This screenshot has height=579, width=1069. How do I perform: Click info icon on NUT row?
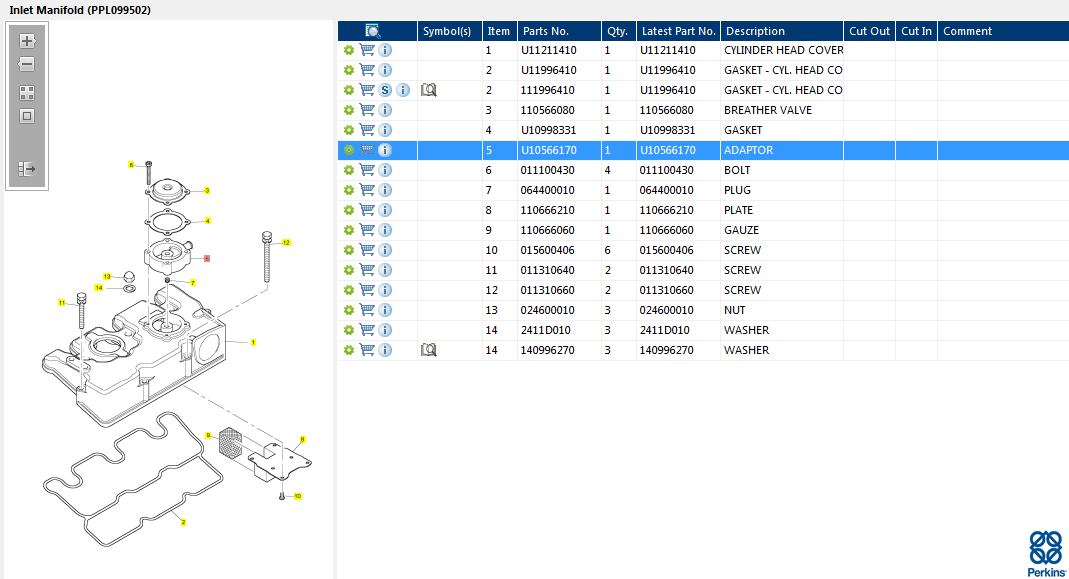[385, 310]
